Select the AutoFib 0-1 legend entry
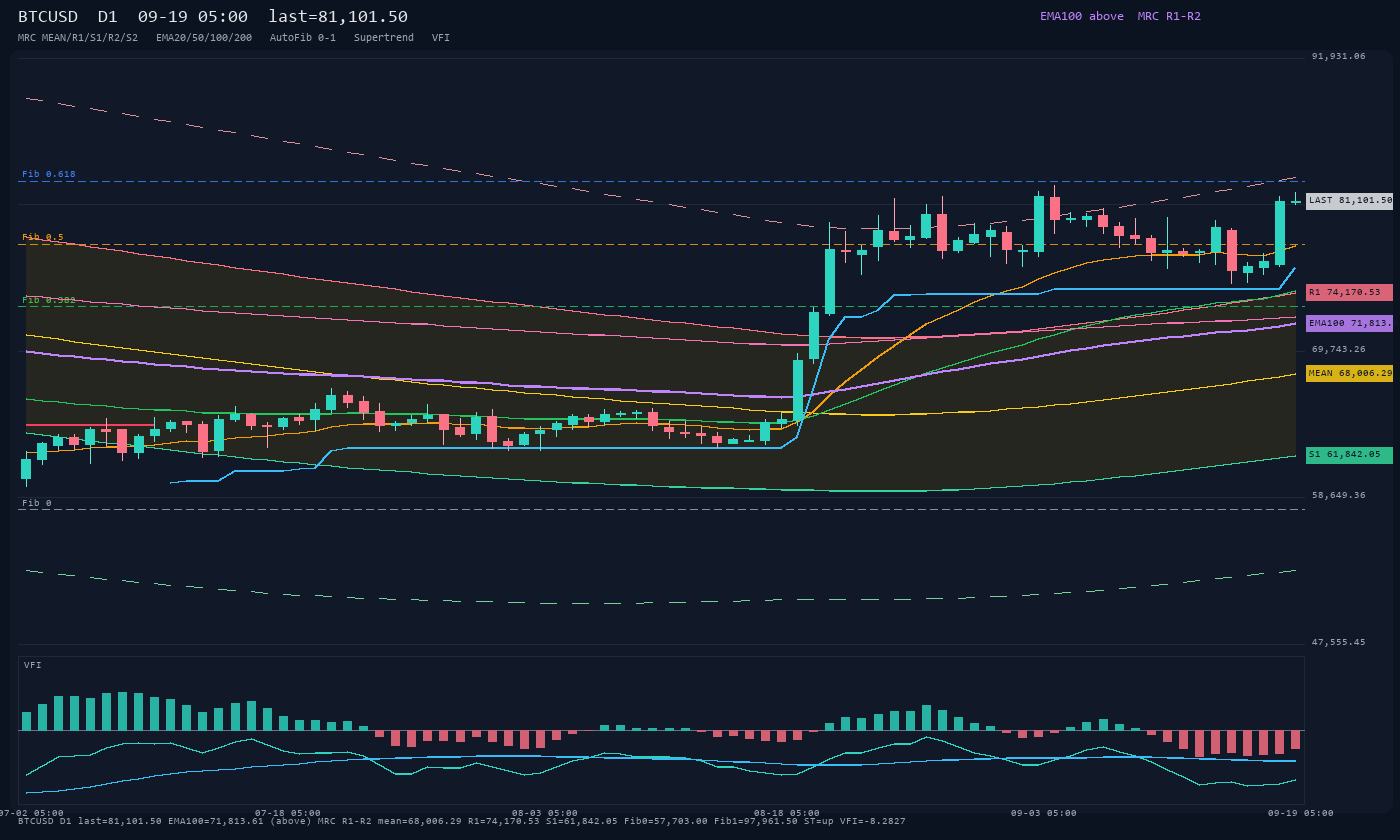 (303, 38)
